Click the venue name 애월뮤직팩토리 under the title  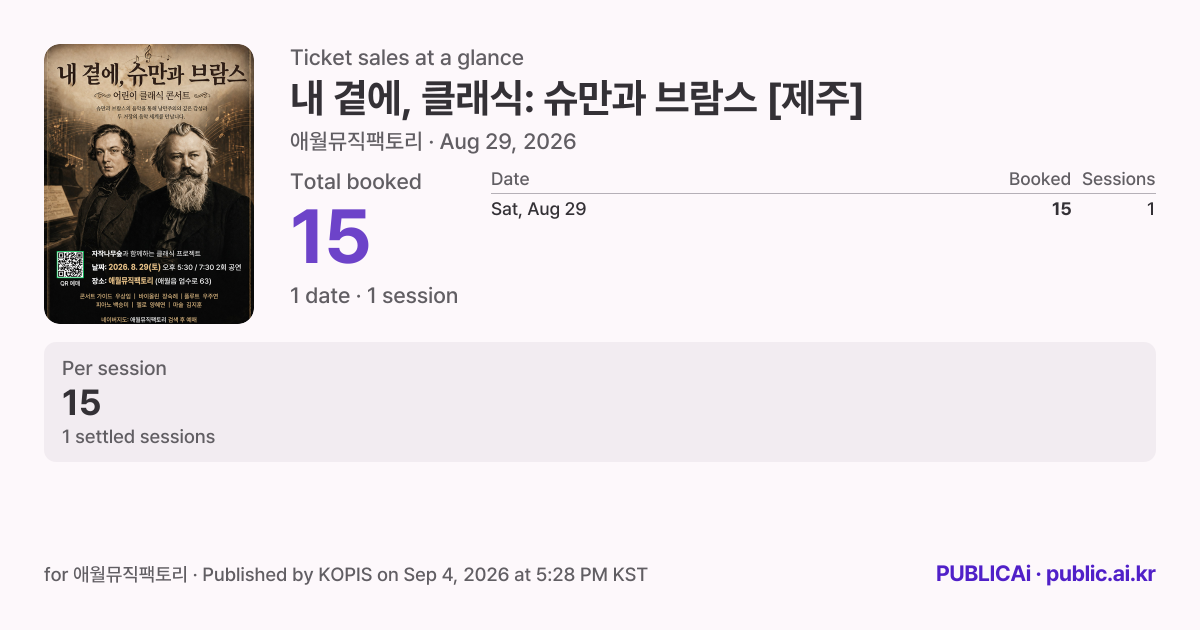click(356, 142)
